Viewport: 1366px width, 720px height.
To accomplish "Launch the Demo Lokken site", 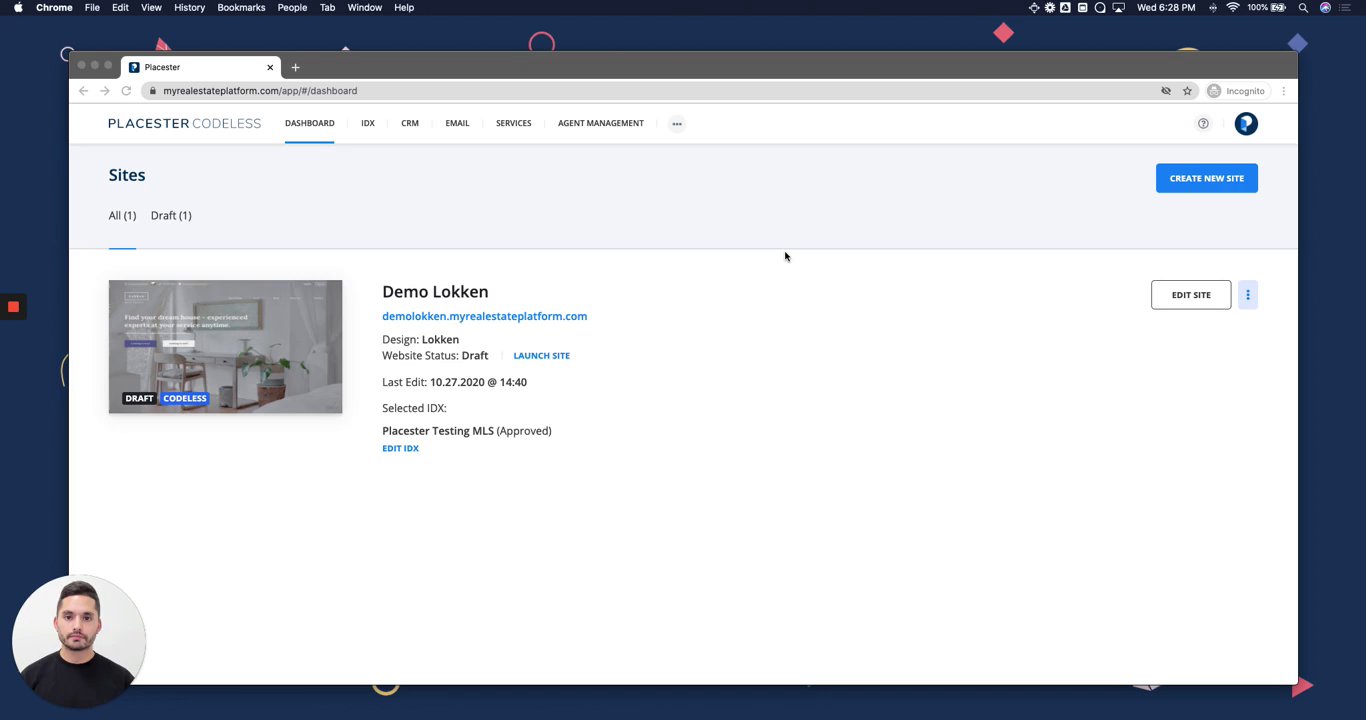I will (541, 356).
